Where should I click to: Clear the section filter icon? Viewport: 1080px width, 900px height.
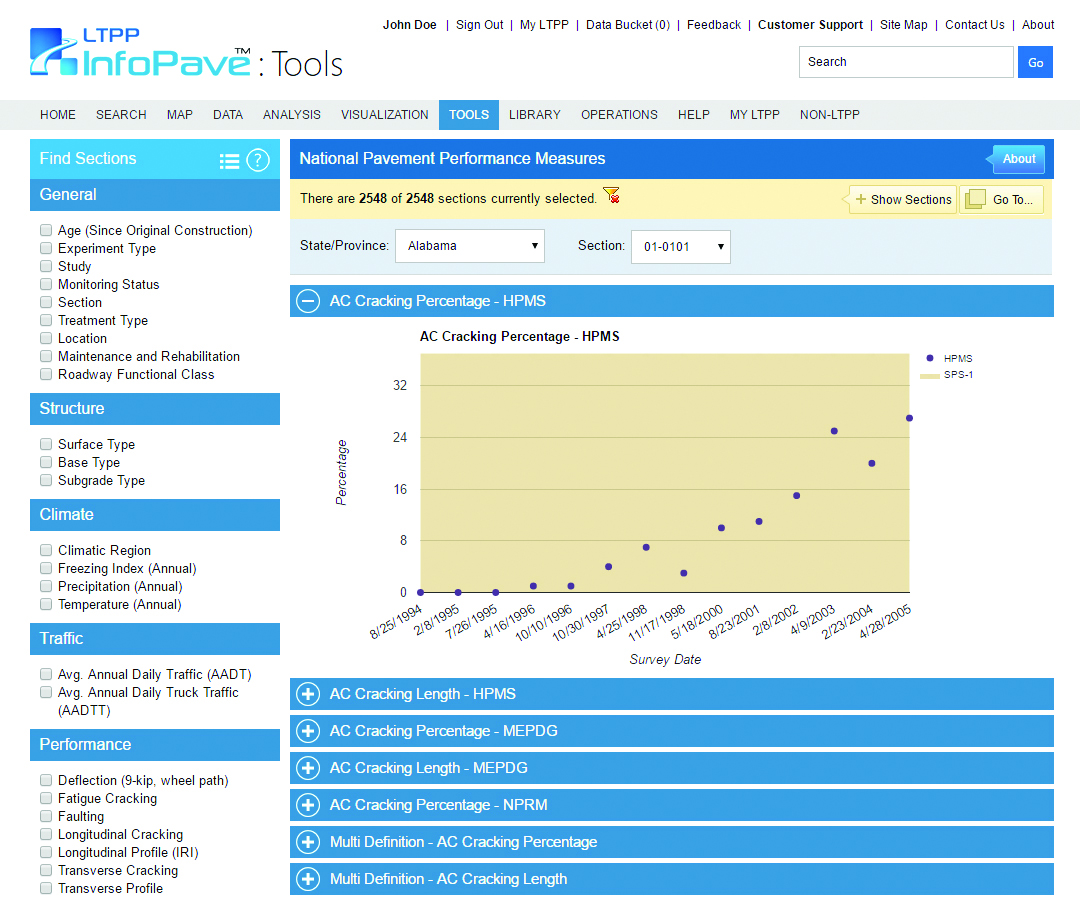(612, 196)
